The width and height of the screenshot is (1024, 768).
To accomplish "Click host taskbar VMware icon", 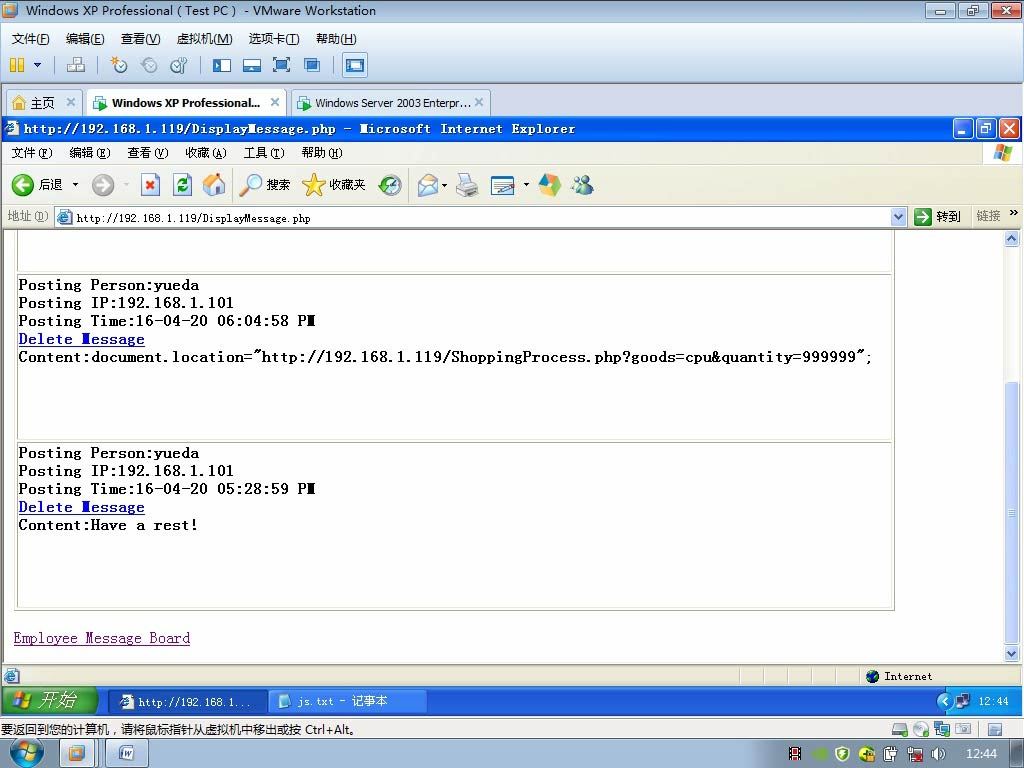I will point(76,754).
